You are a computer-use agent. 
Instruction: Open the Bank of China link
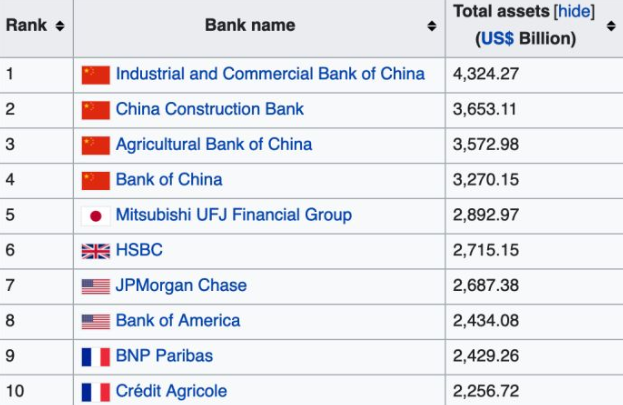169,180
